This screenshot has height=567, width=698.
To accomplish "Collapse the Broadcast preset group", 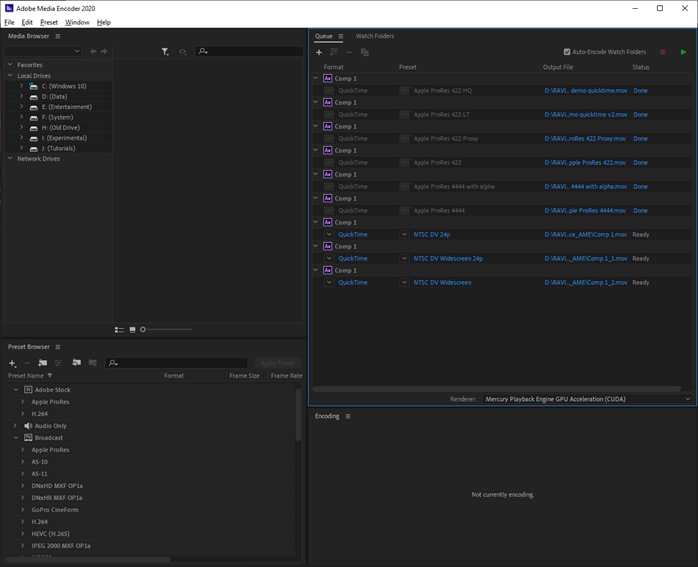I will coord(17,438).
